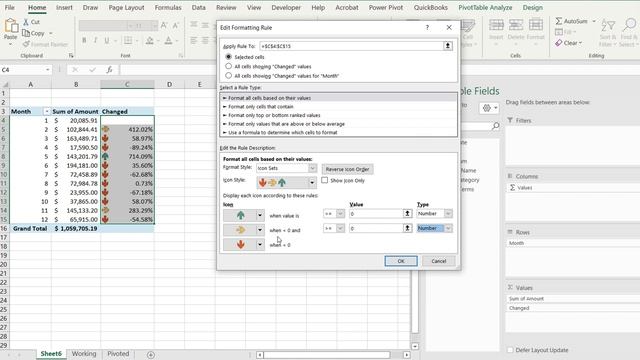
Task: Open second rule's highlighted Type dropdown
Action: [x=448, y=228]
